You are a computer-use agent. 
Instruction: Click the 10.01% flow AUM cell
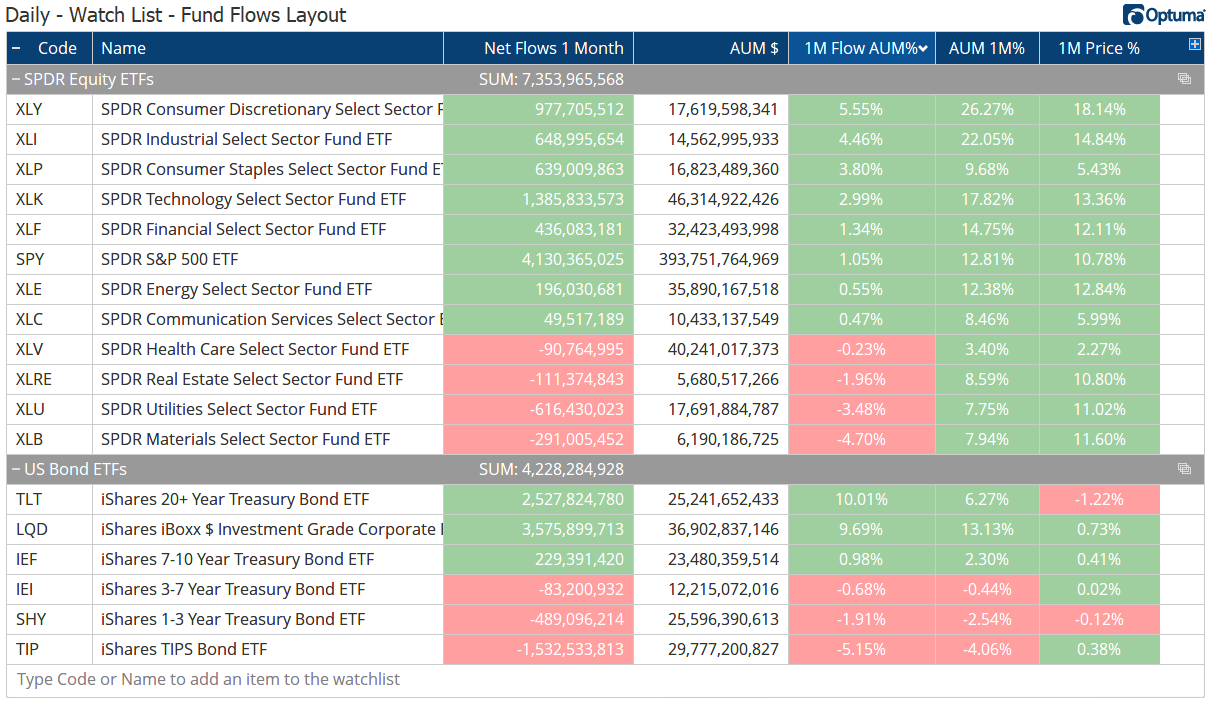pyautogui.click(x=862, y=499)
